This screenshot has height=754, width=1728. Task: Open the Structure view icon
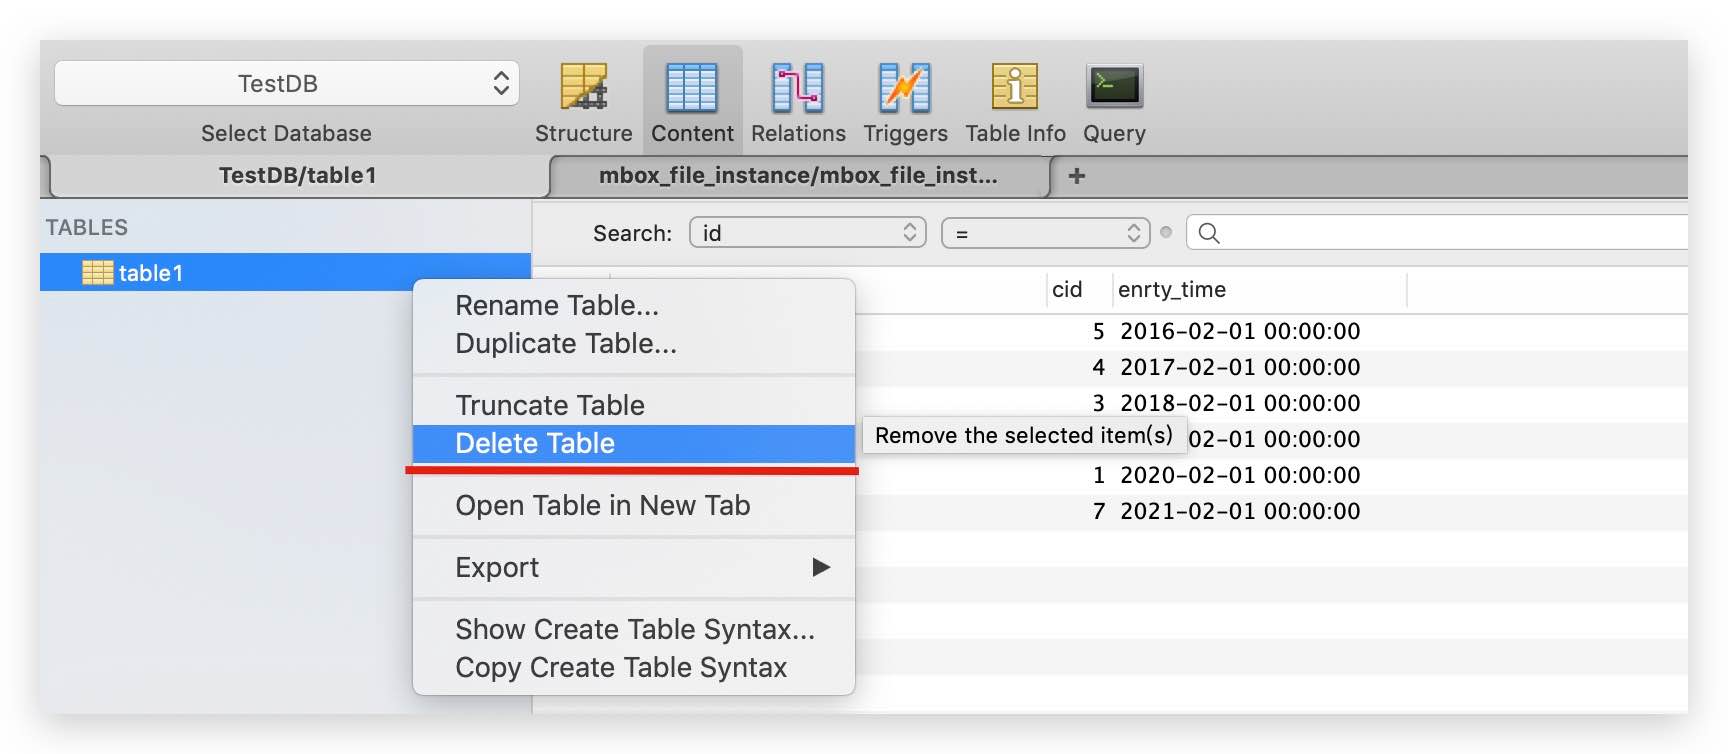pyautogui.click(x=584, y=87)
